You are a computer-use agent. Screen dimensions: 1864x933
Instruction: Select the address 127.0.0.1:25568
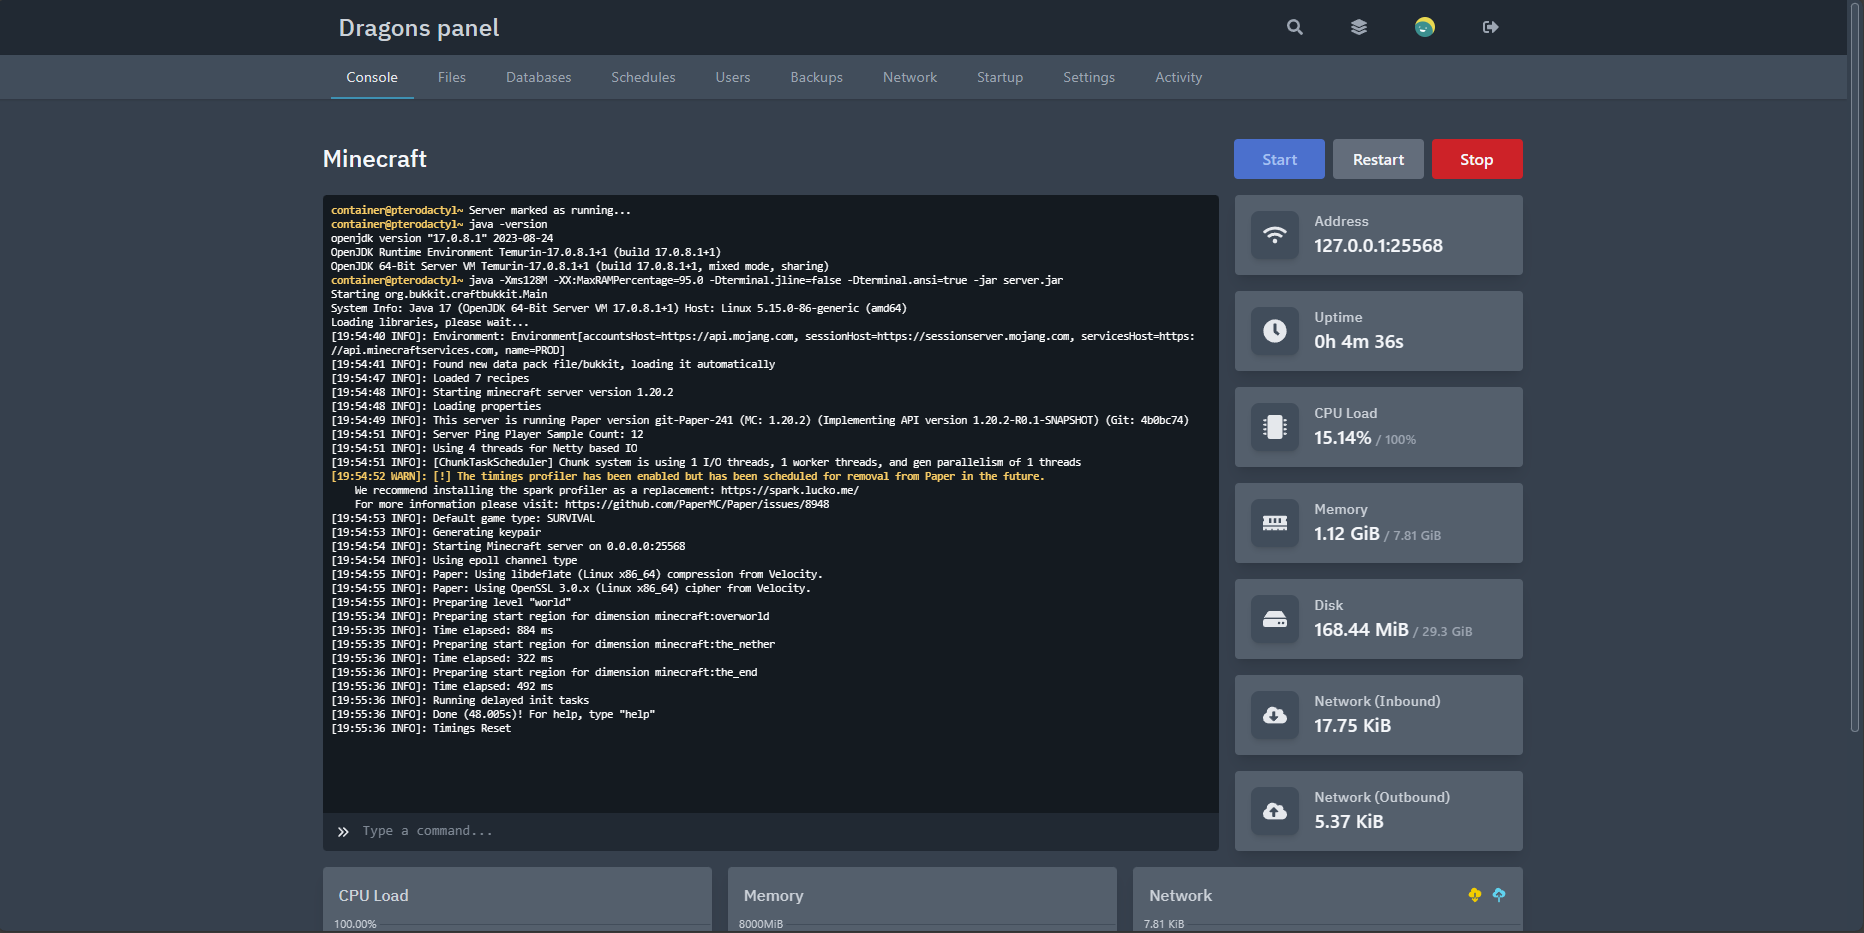(1378, 246)
